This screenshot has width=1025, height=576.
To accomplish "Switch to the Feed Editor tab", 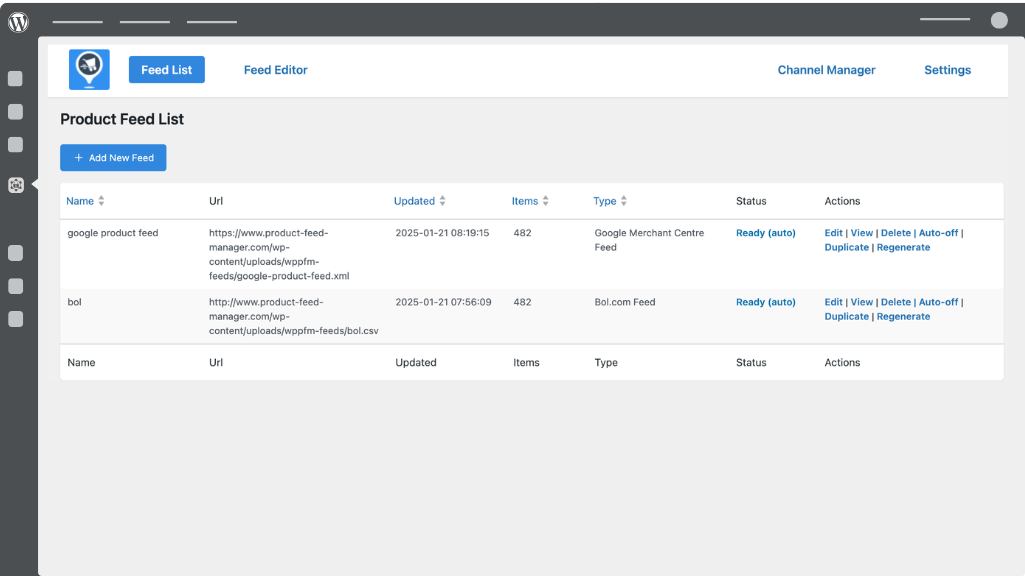I will [276, 70].
